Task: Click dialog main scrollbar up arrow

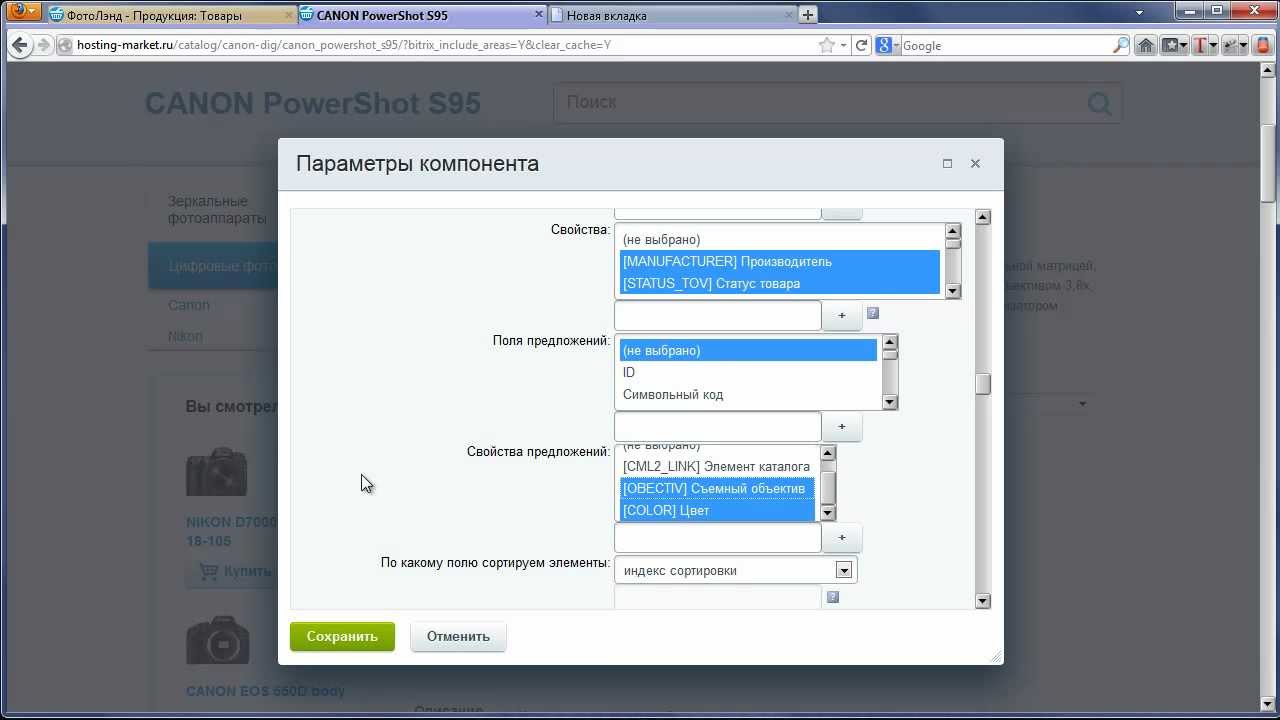Action: click(x=983, y=217)
